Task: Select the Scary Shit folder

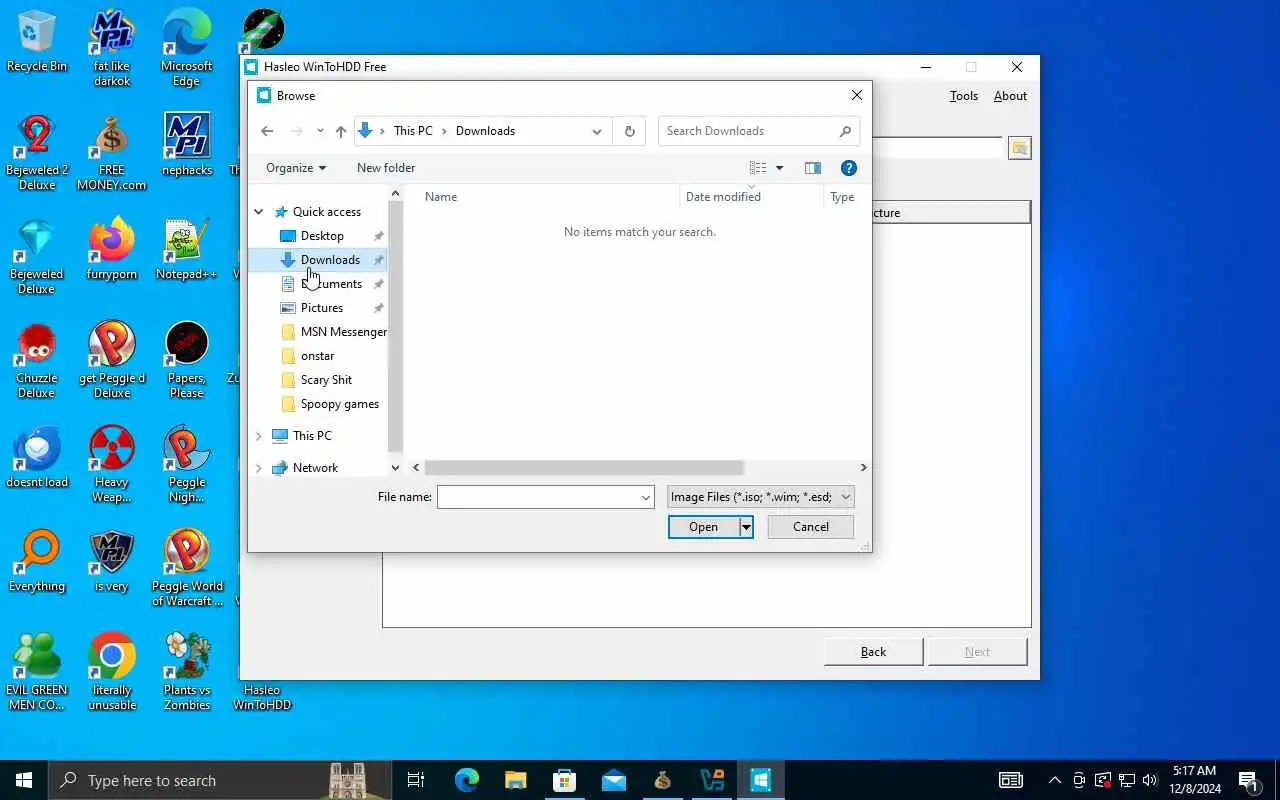Action: [x=326, y=380]
